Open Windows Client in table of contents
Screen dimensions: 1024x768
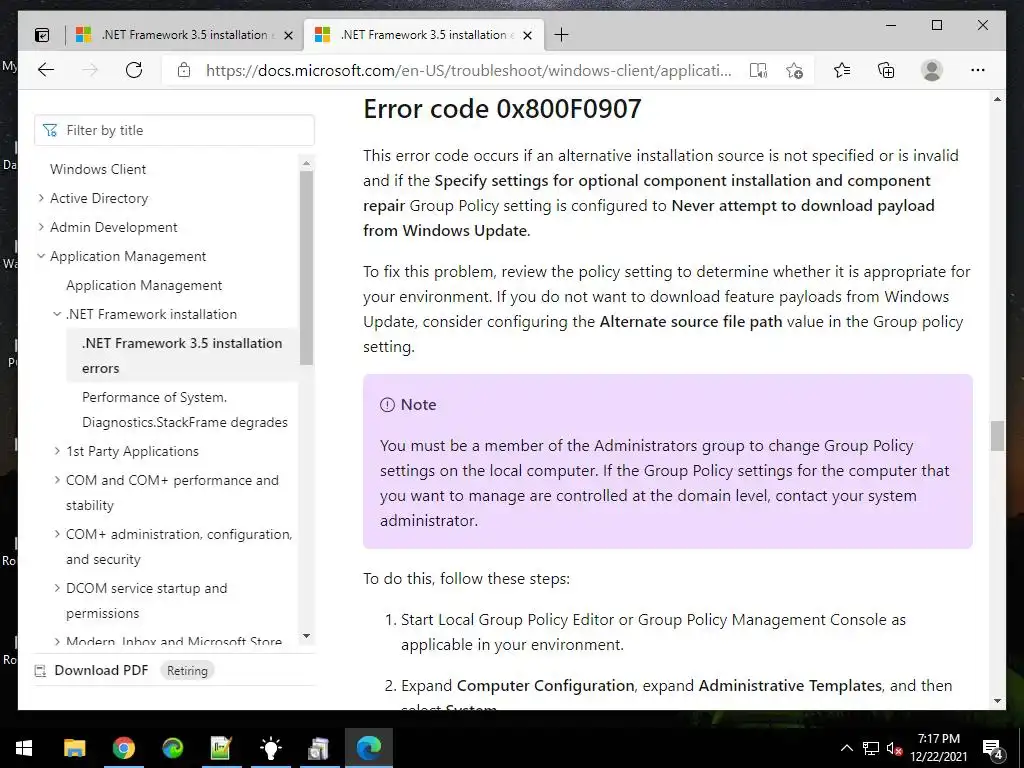click(98, 169)
